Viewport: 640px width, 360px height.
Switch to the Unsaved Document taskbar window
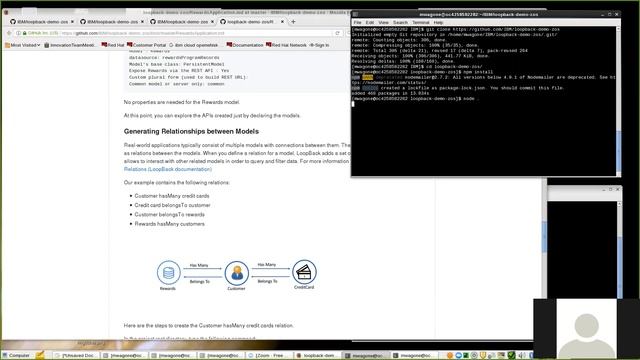coord(75,356)
